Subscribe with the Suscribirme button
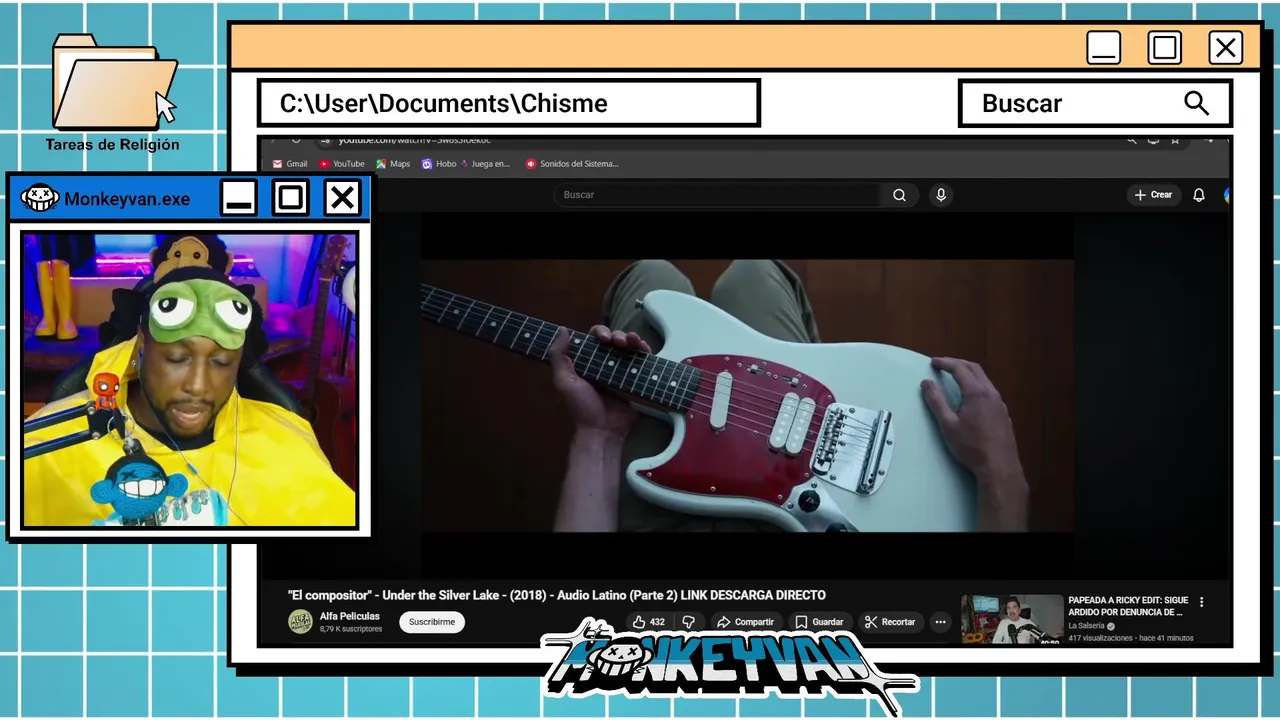 (432, 622)
